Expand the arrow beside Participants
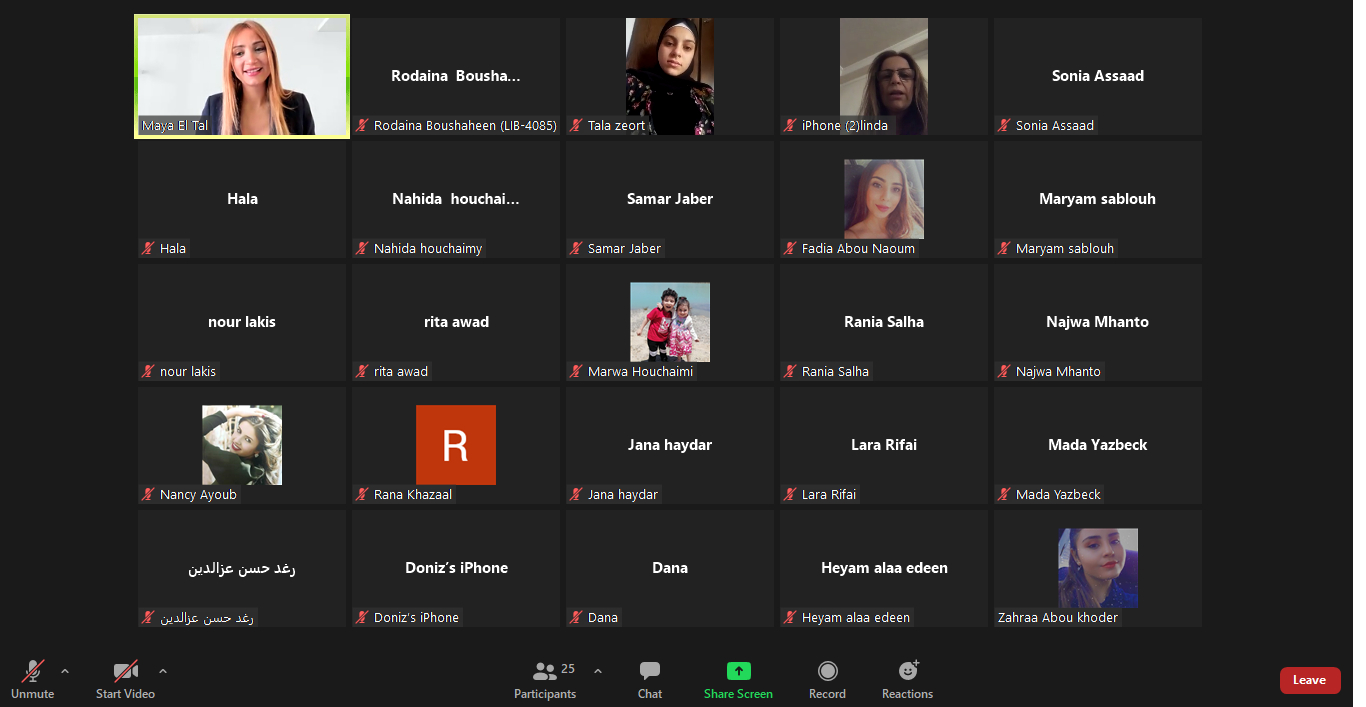 (x=598, y=671)
